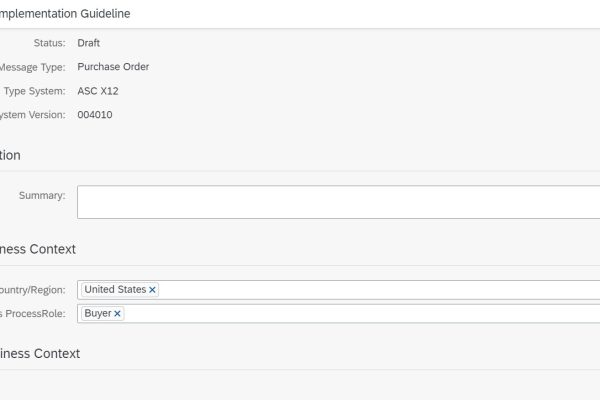
Task: Click the Purchase Order message type value
Action: [113, 67]
